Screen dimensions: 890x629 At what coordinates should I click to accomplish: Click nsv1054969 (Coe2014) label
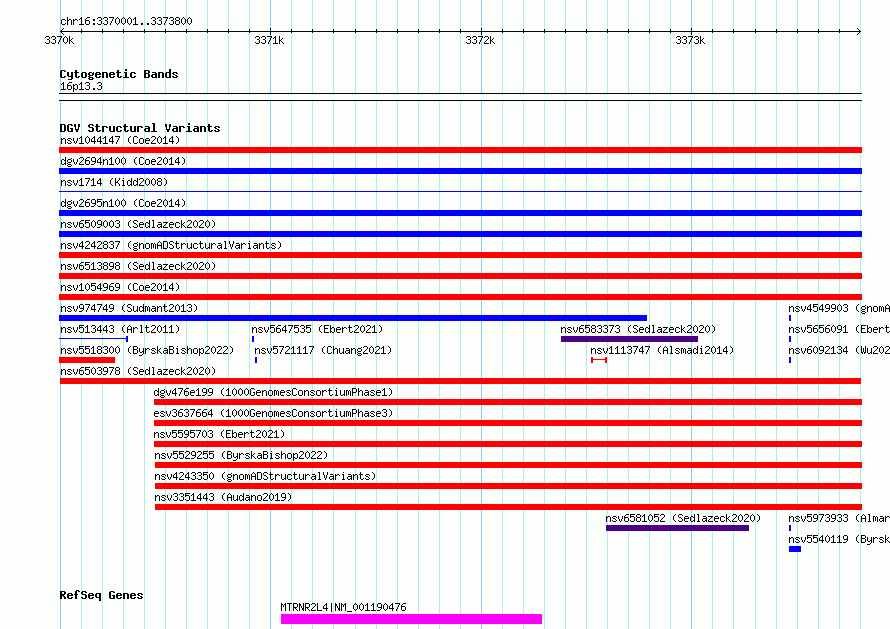point(120,287)
